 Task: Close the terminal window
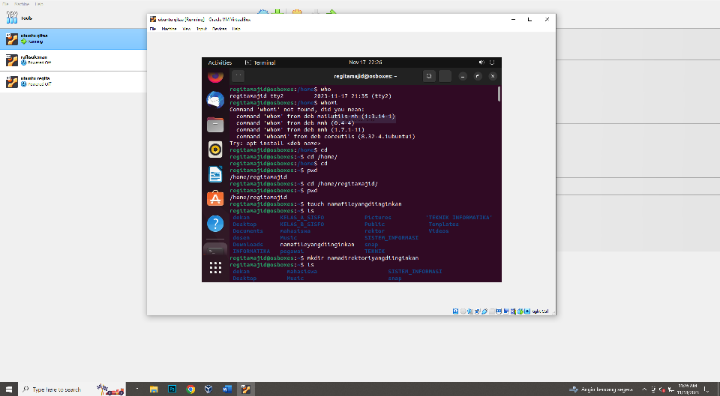point(493,76)
